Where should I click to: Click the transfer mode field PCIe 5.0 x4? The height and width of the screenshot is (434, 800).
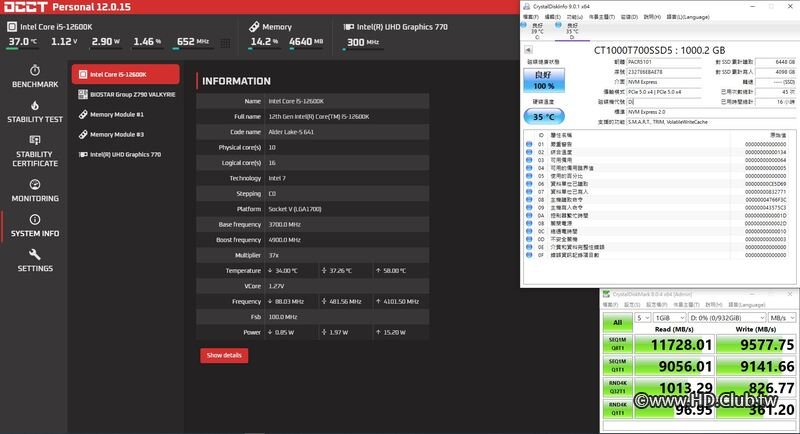pos(664,92)
